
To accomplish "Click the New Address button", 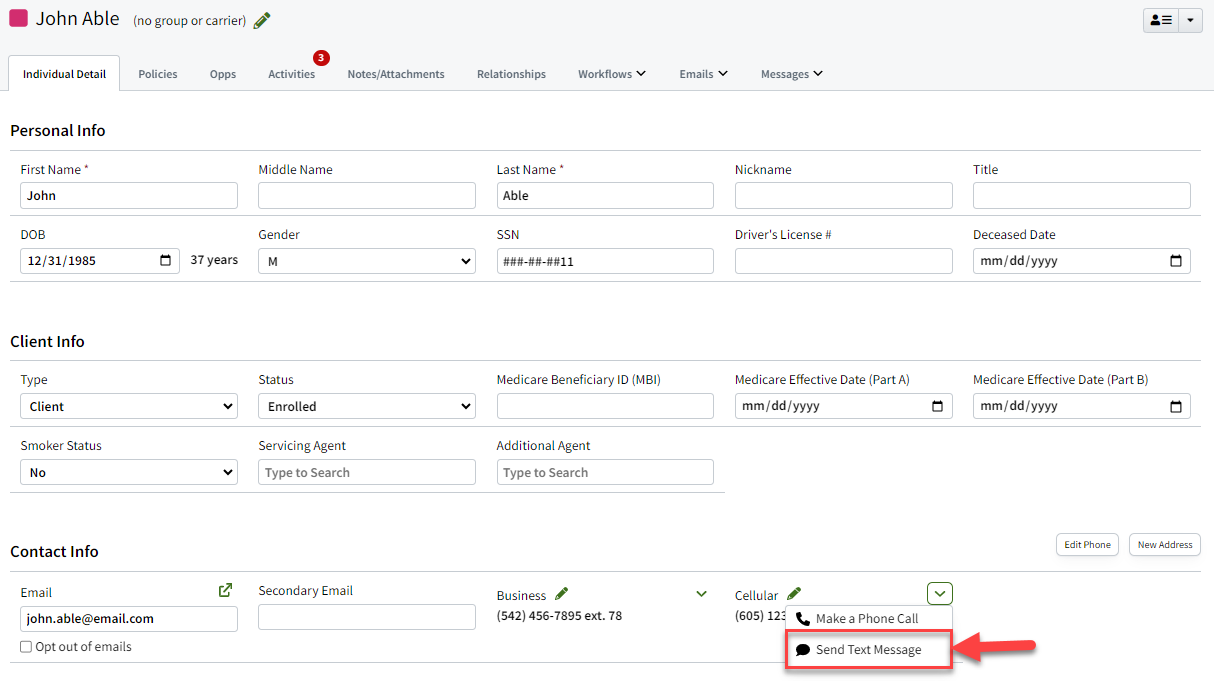I will [x=1165, y=545].
